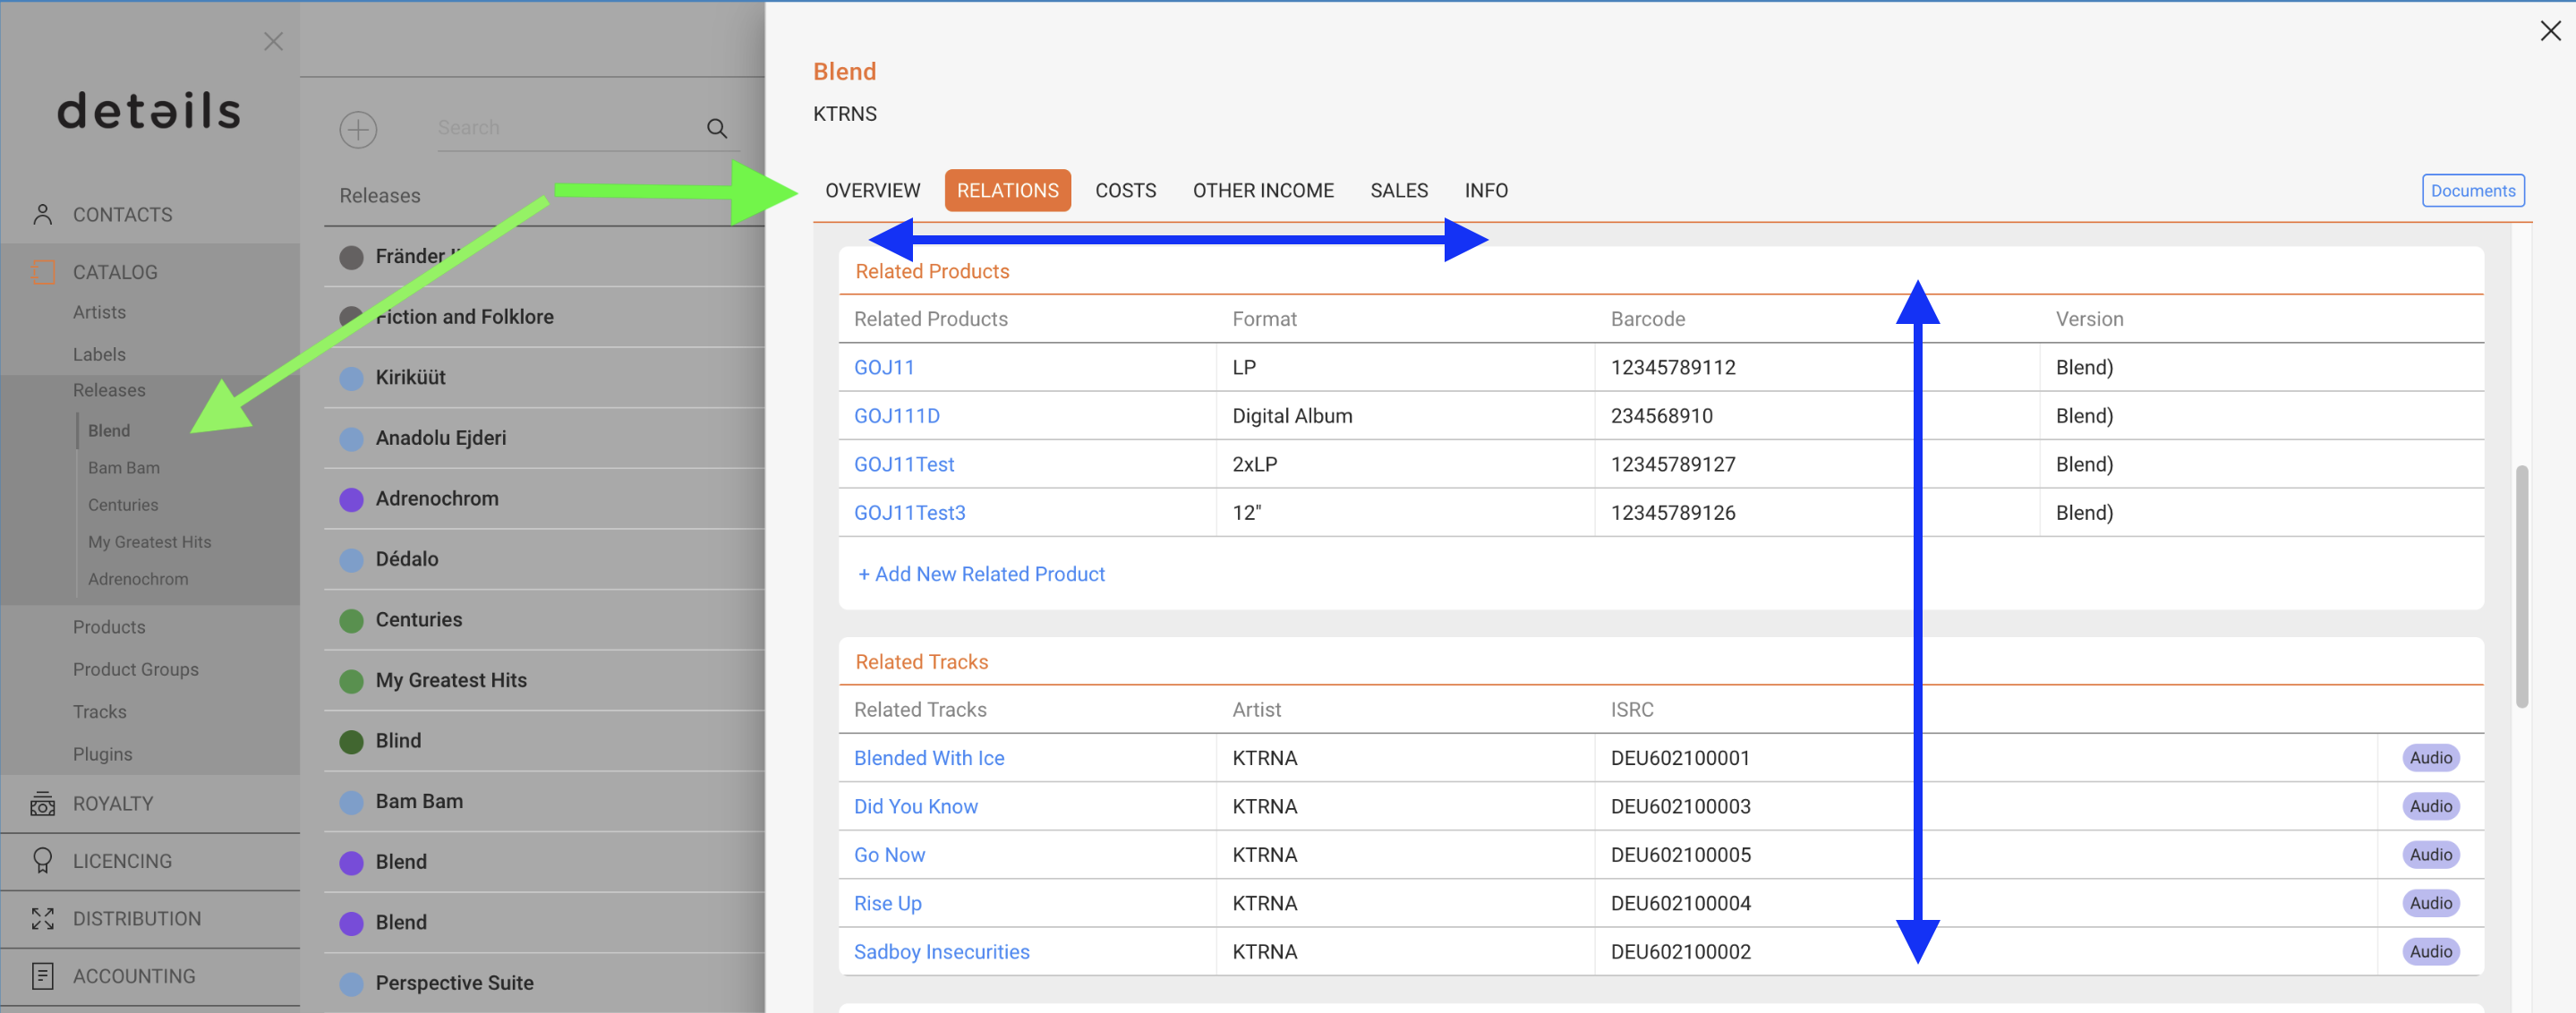Click the green dot beside My Greatest Hits
This screenshot has width=2576, height=1013.
coord(352,680)
